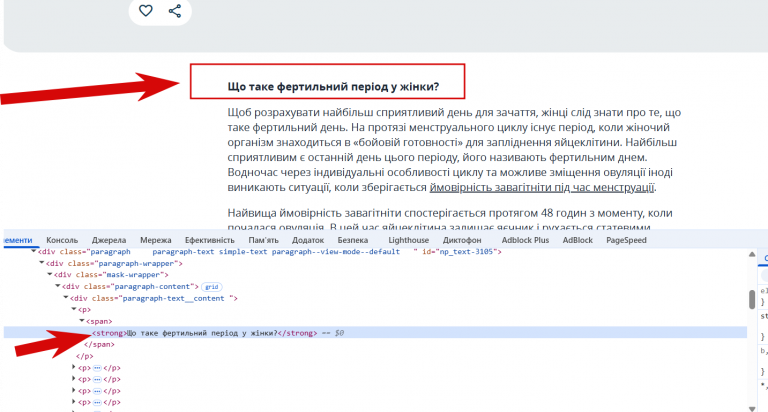Open the Lighthouse tab
The height and width of the screenshot is (412, 768).
point(408,240)
